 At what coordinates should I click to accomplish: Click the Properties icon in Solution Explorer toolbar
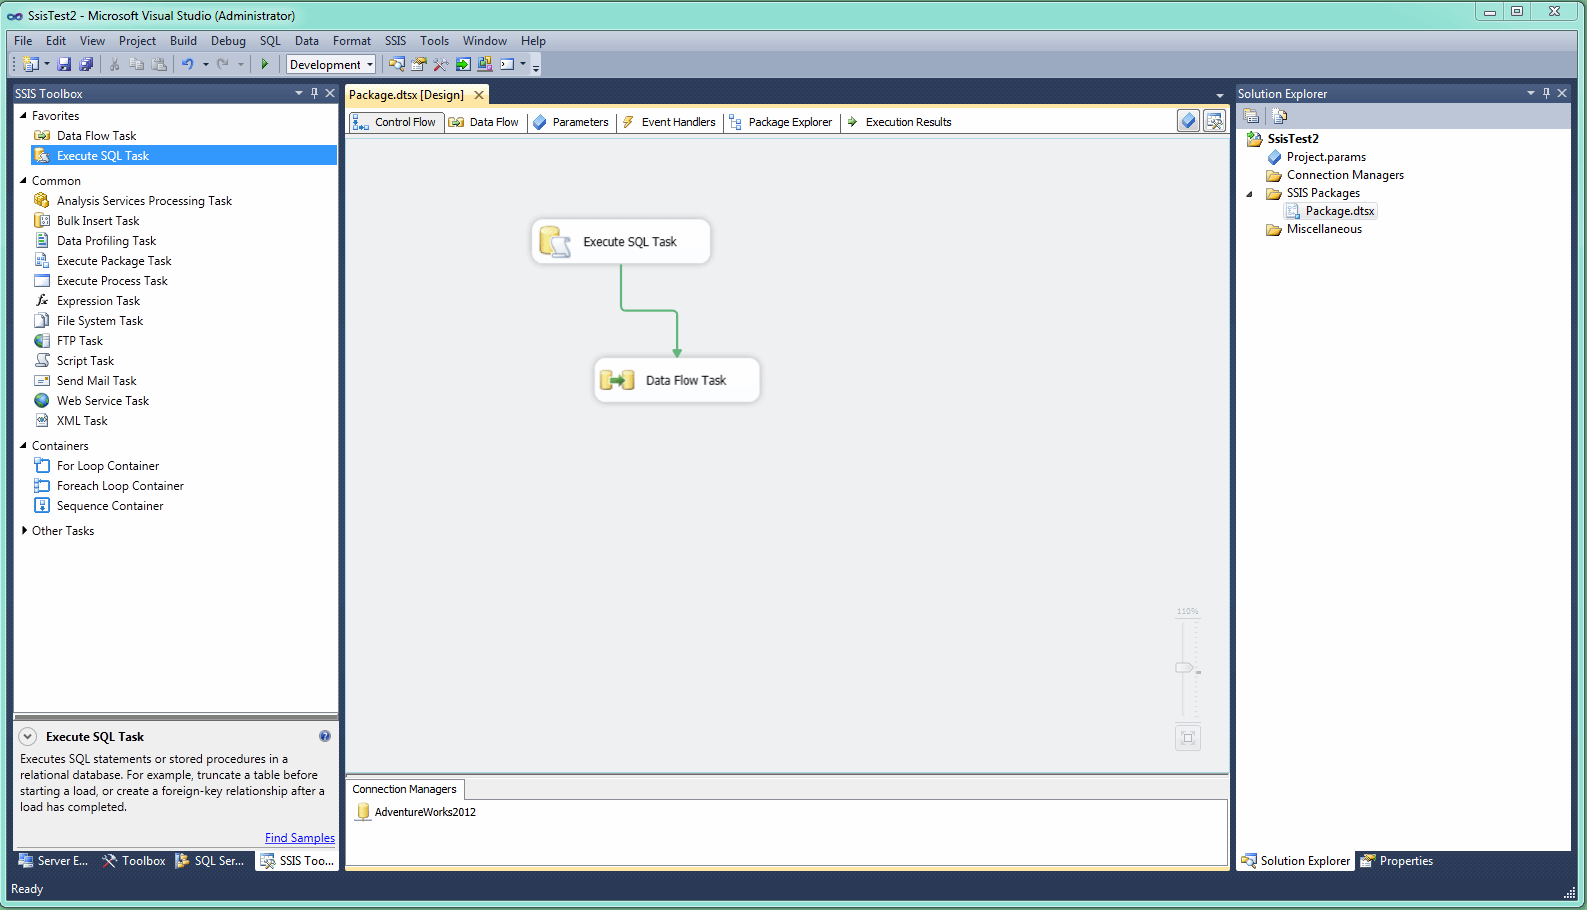pos(1251,116)
